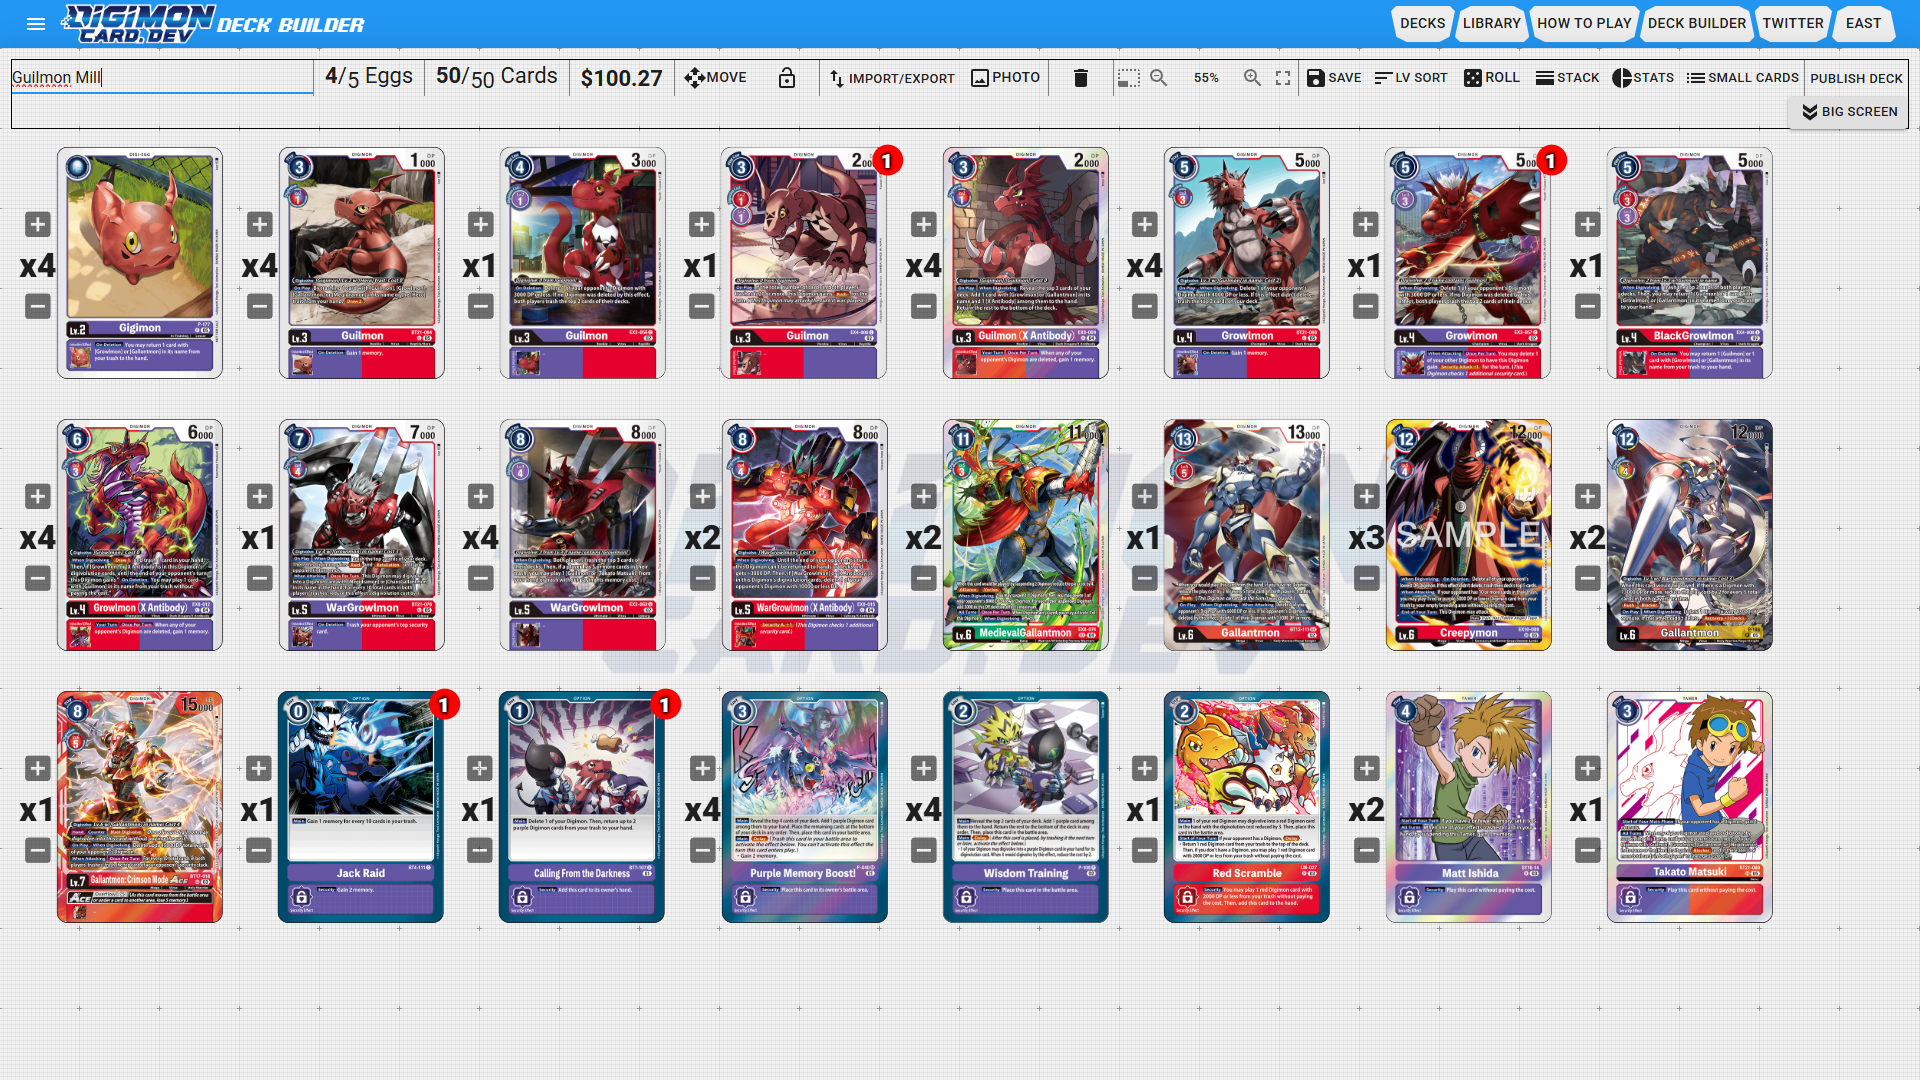Screen dimensions: 1920x1080
Task: Click PUBLISH DECK button
Action: point(1856,78)
